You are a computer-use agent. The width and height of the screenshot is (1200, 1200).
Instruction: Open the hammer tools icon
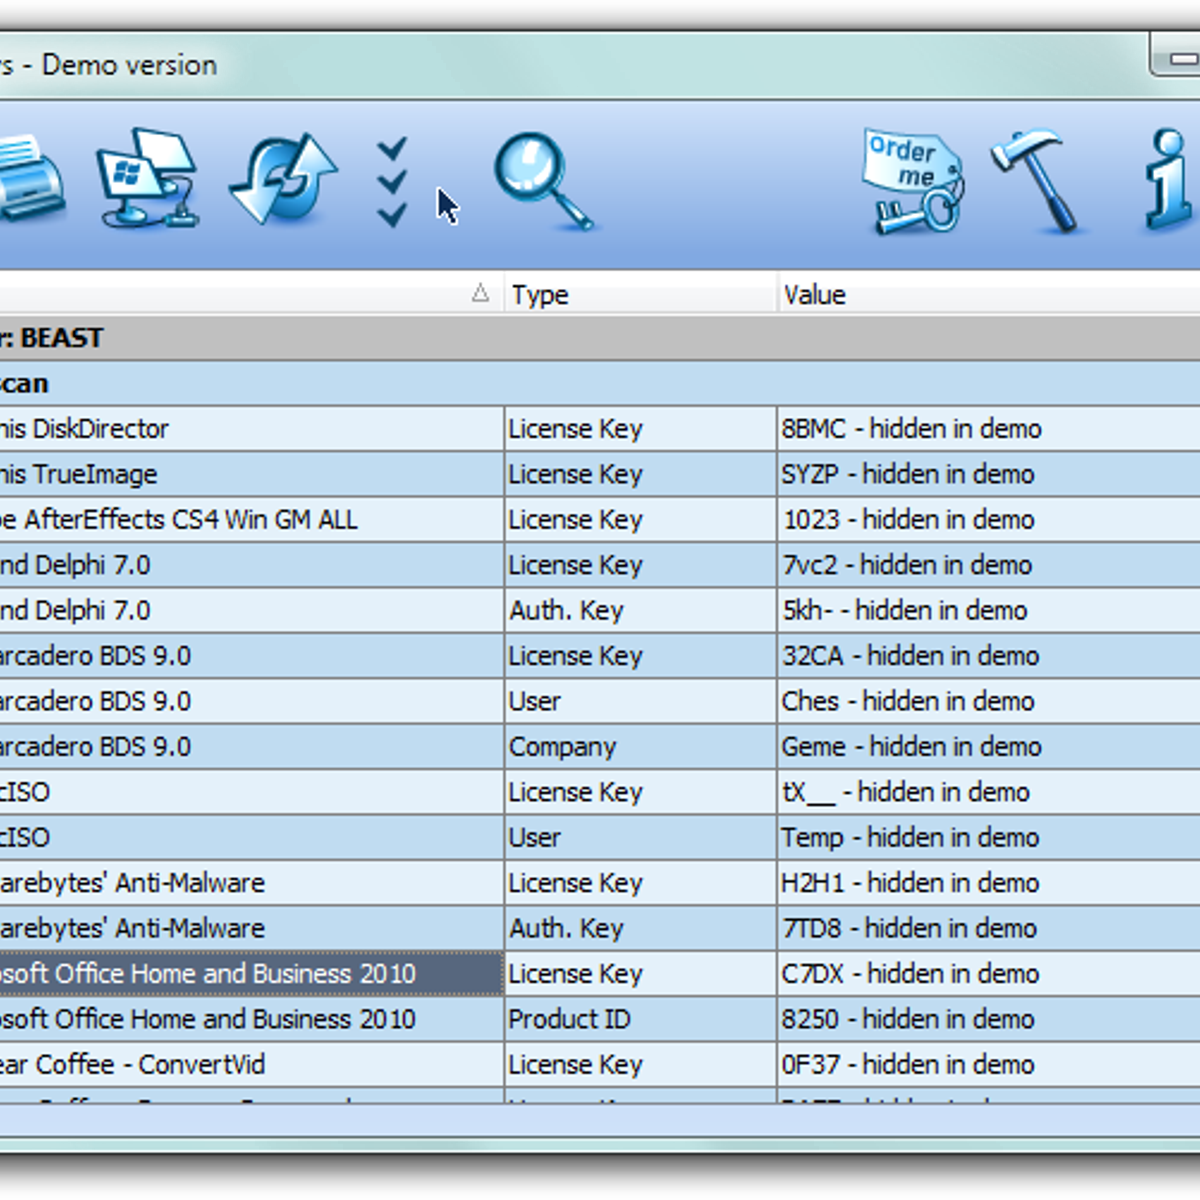(x=1037, y=181)
